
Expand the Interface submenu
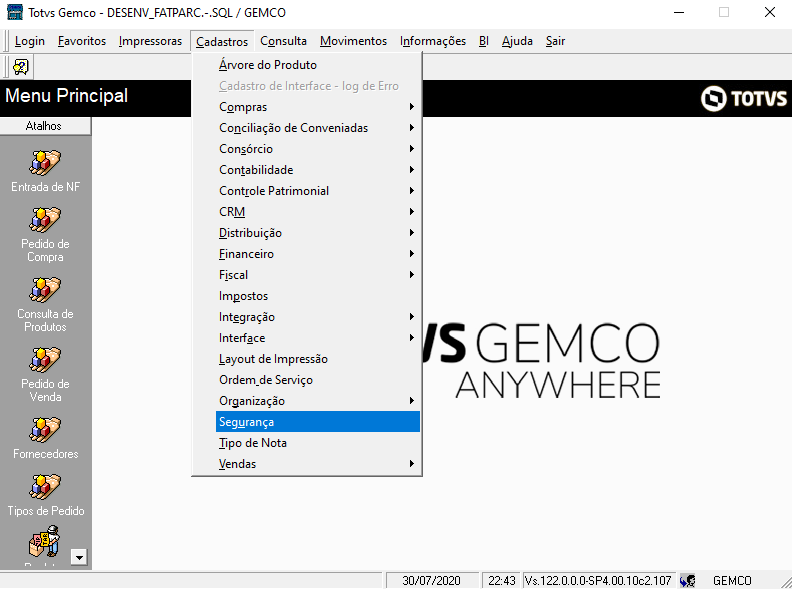[x=318, y=338]
